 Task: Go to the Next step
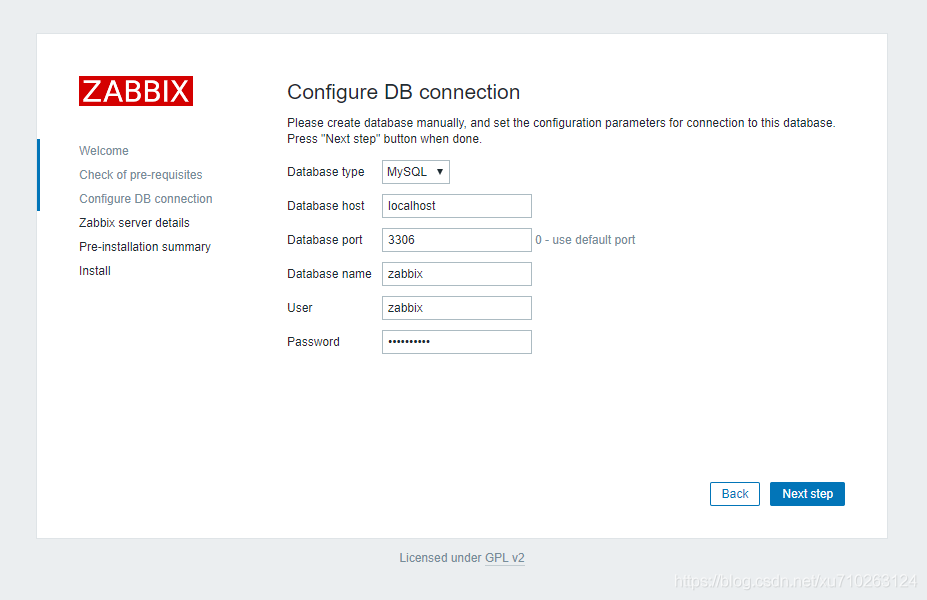(x=807, y=494)
